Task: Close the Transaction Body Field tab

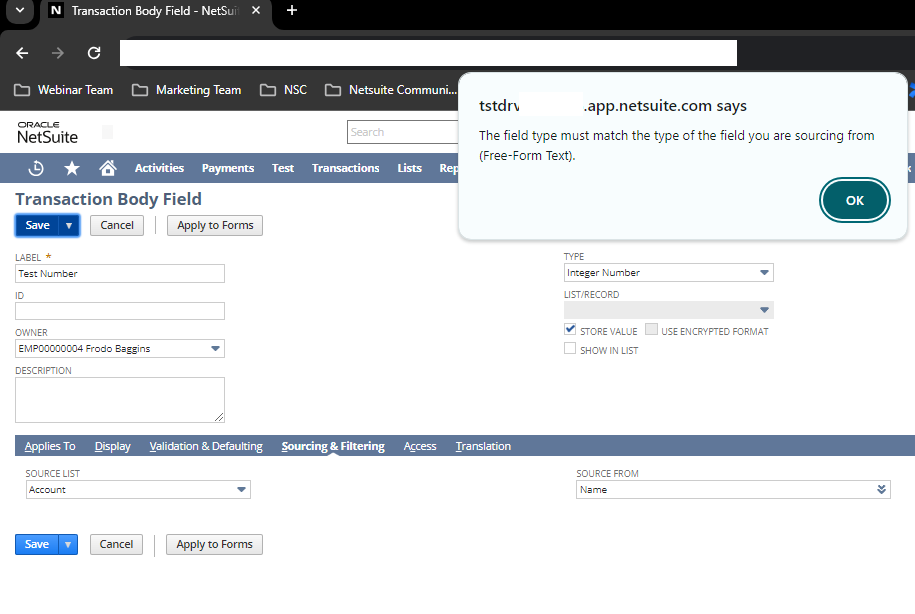Action: click(256, 11)
